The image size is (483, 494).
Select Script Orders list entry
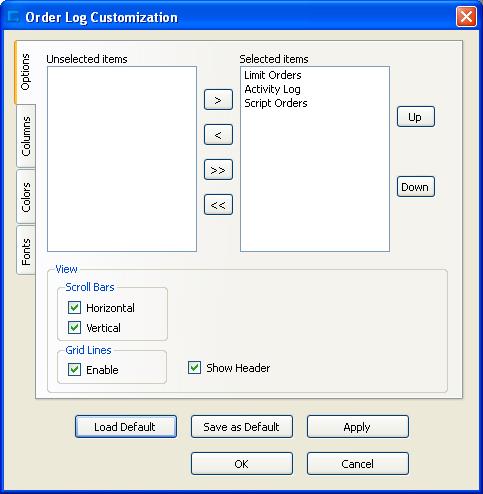[x=276, y=103]
